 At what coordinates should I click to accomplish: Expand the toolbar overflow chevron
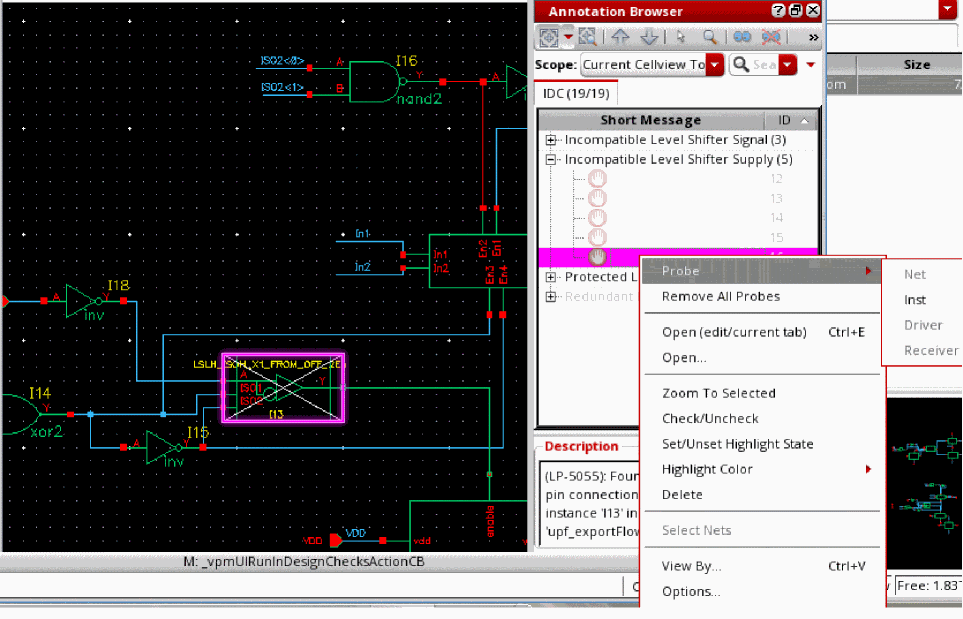[813, 37]
